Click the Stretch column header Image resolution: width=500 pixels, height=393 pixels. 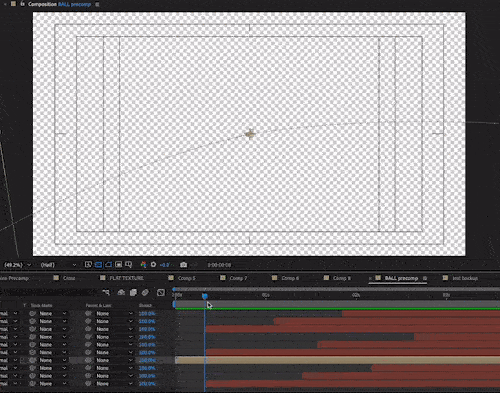click(145, 305)
